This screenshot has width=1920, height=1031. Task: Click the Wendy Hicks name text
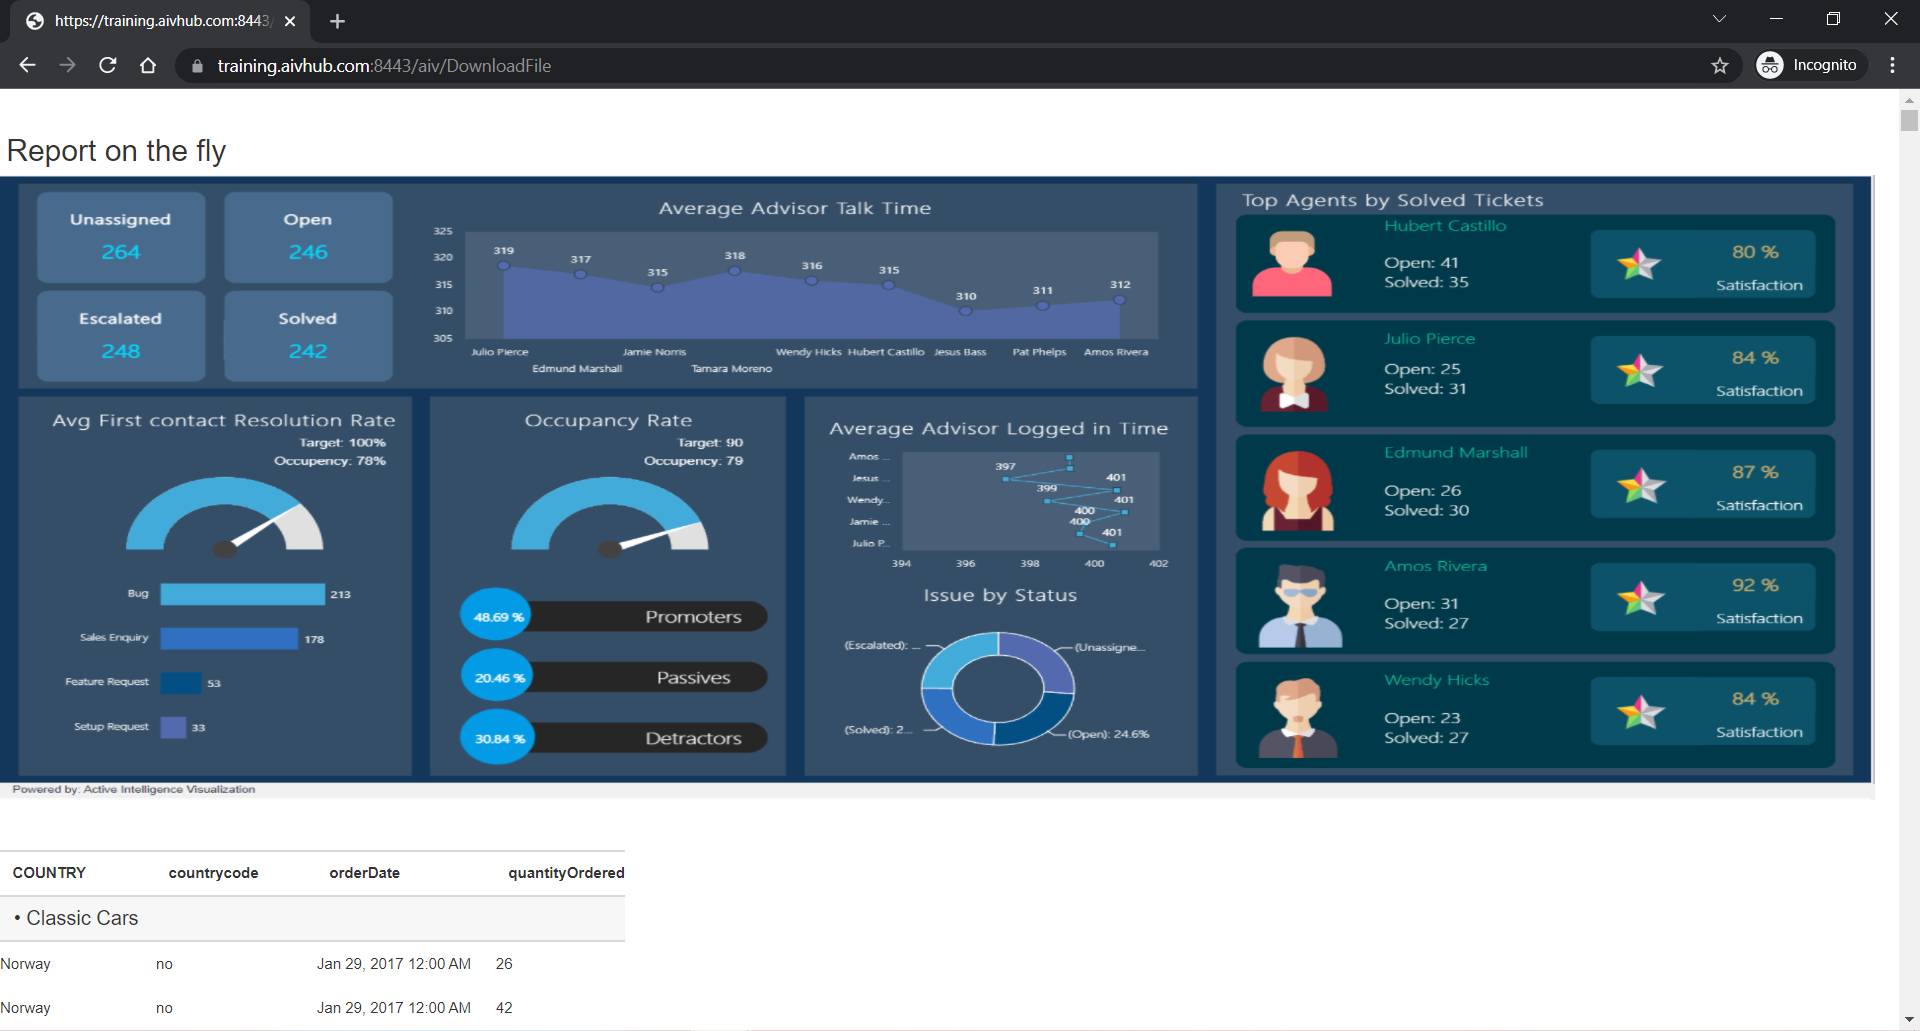pyautogui.click(x=1436, y=680)
